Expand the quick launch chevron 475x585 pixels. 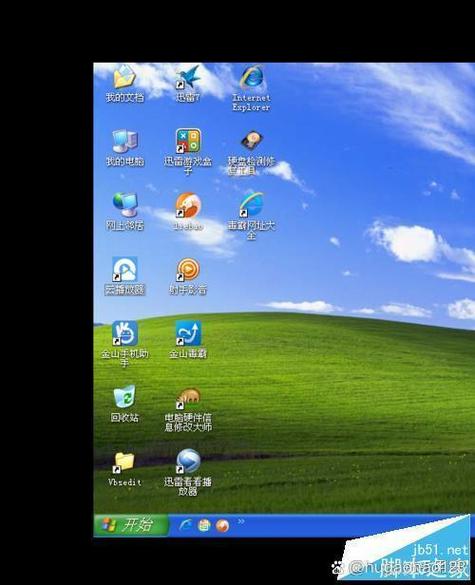point(241,522)
